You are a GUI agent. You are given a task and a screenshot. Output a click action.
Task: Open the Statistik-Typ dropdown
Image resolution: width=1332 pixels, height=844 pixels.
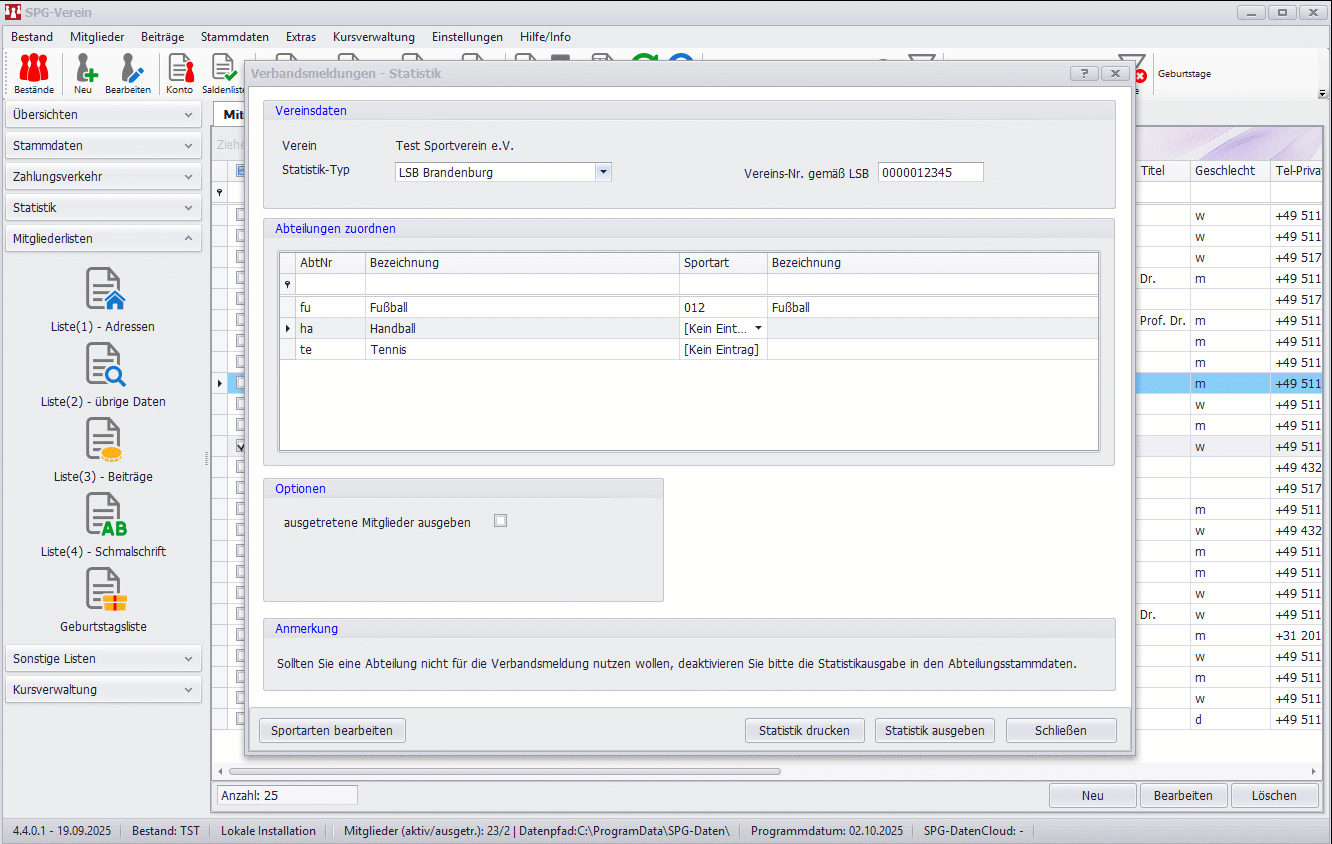(603, 172)
